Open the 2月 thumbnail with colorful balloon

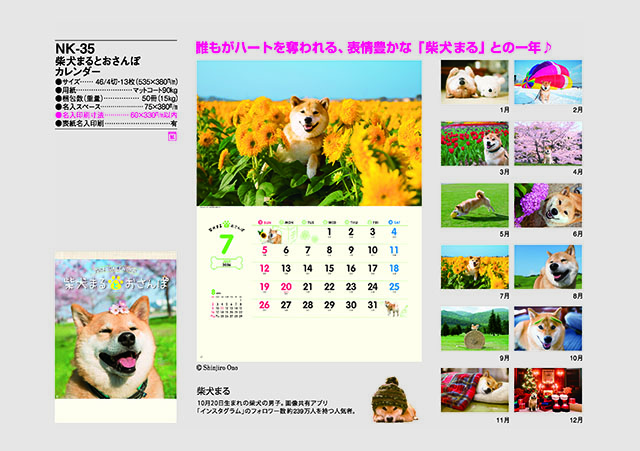[x=548, y=82]
